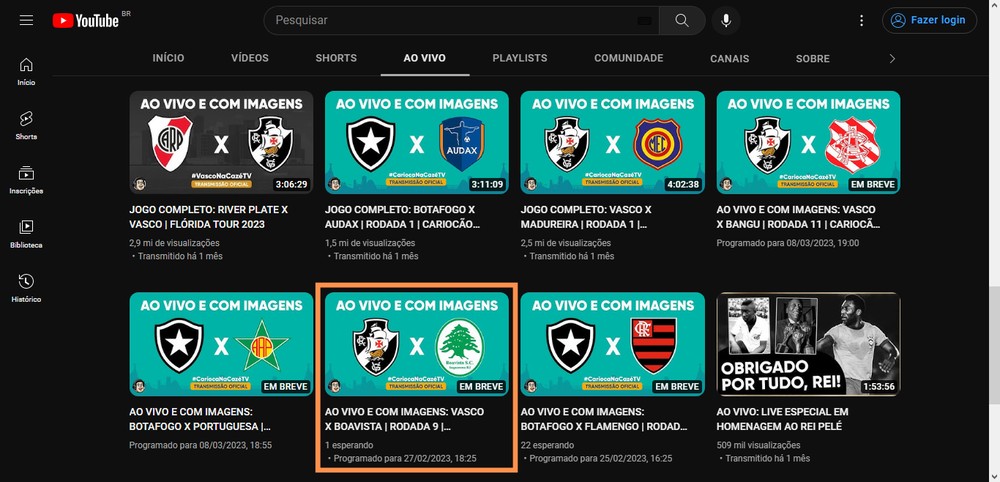Click title BOTAFOGO X PORTUGUESA
1000x482 pixels.
pos(200,419)
